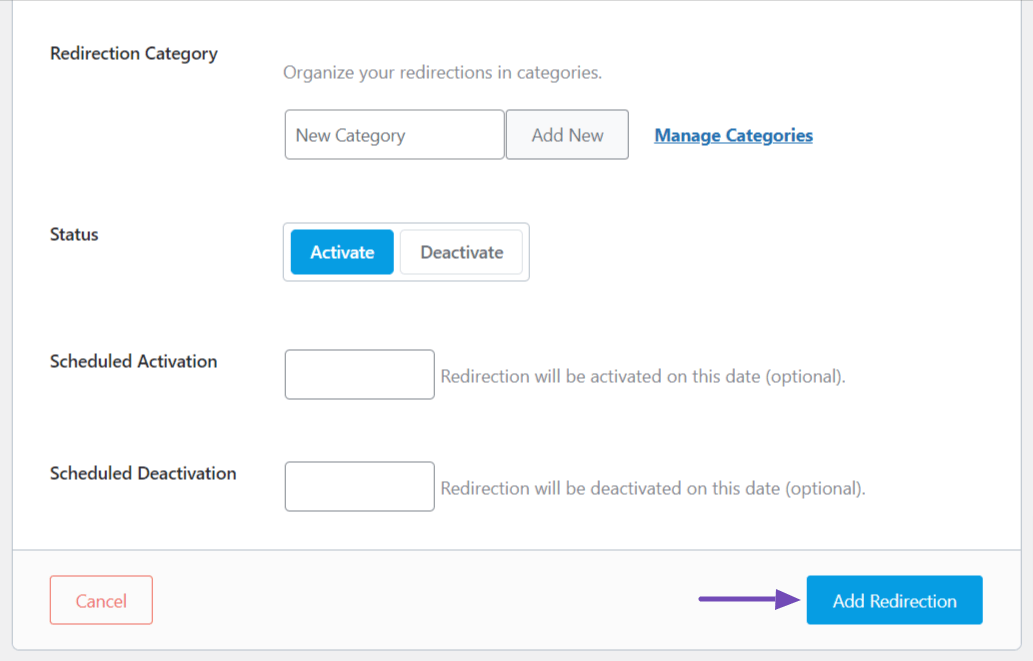
Task: Choose the white Deactivate status option
Action: point(461,252)
